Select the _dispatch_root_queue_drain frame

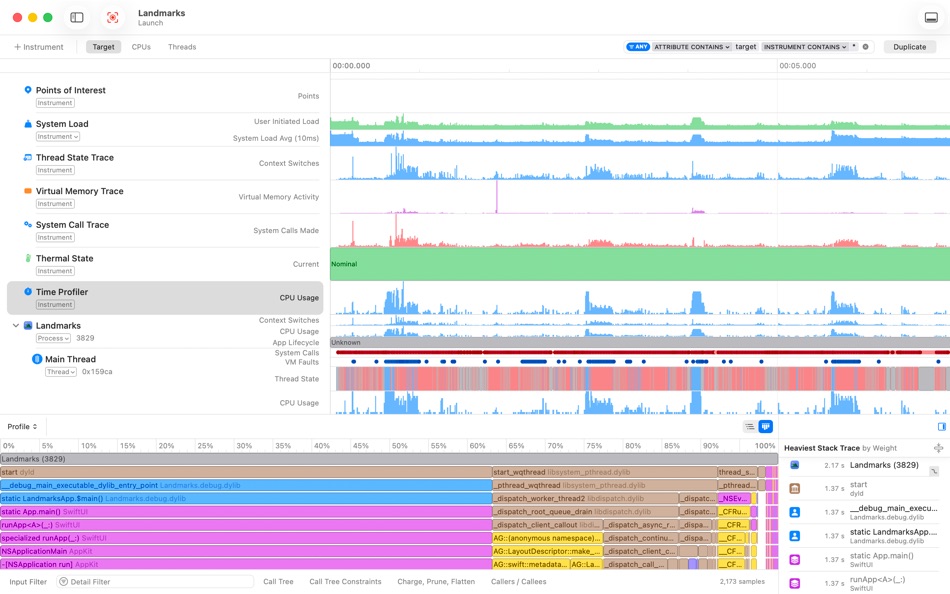click(x=585, y=512)
